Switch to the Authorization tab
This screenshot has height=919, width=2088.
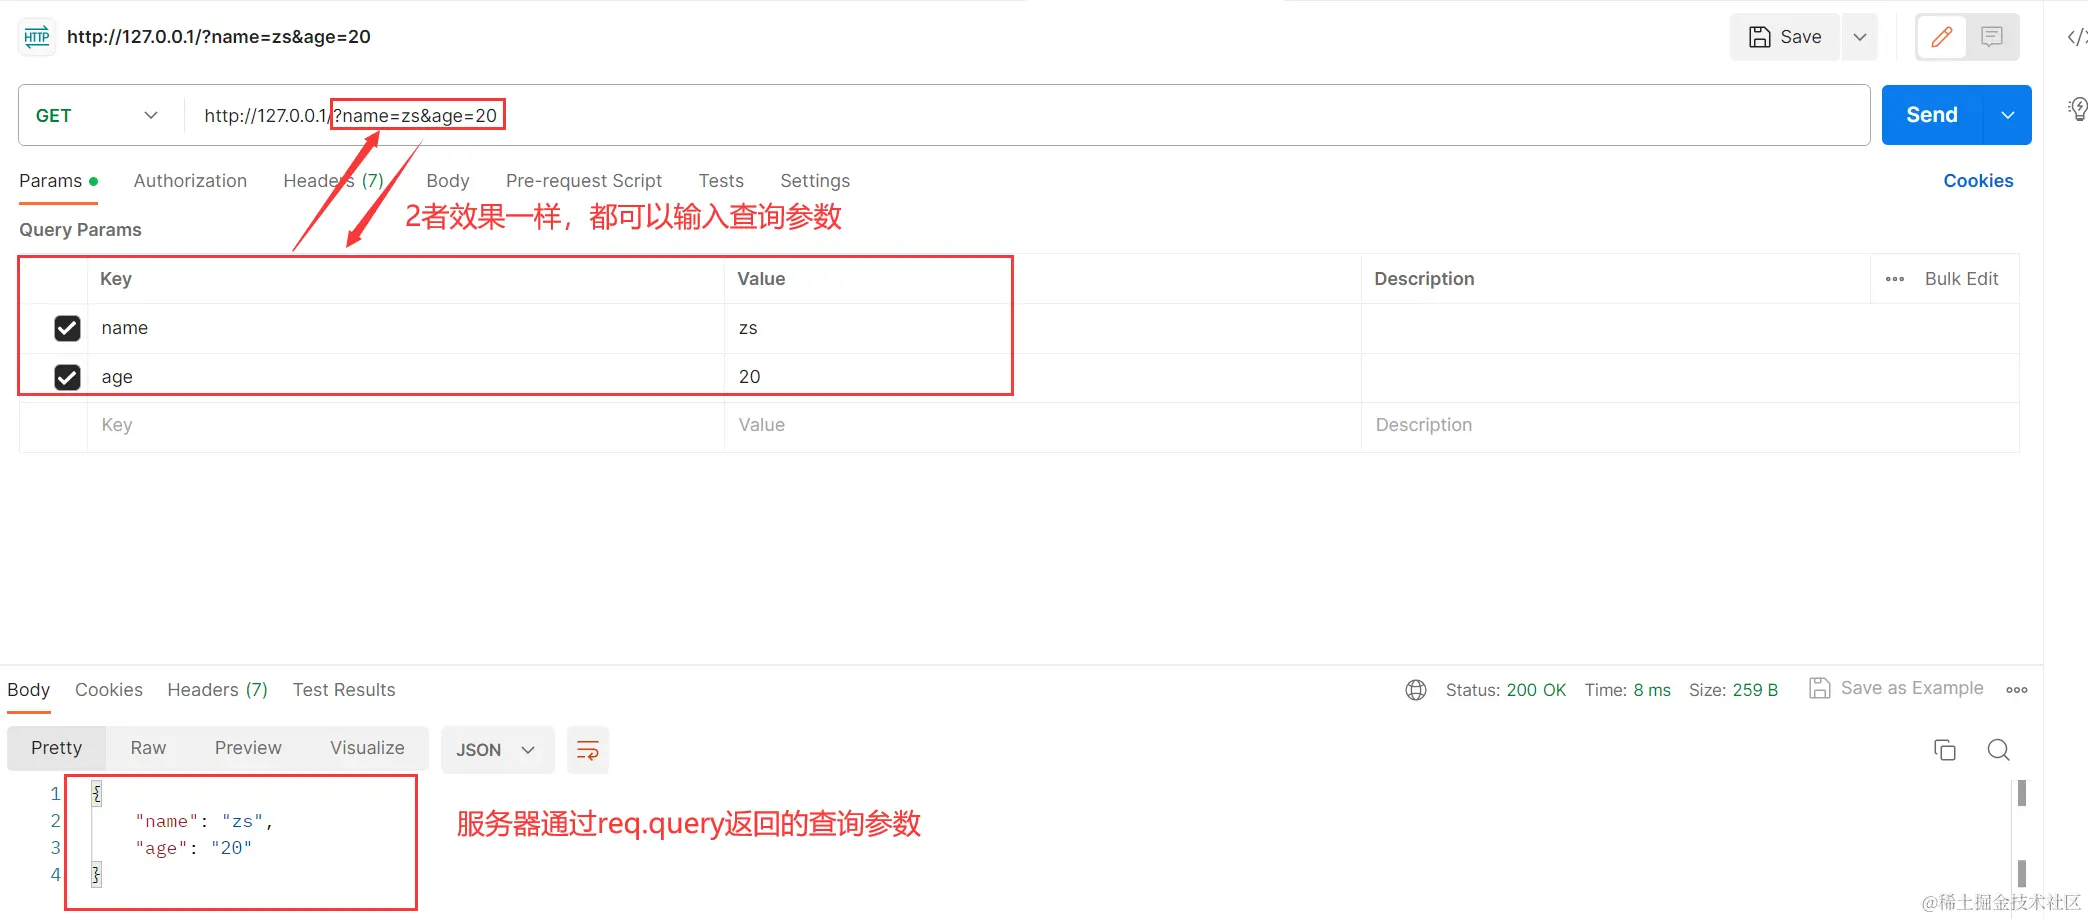[x=190, y=181]
